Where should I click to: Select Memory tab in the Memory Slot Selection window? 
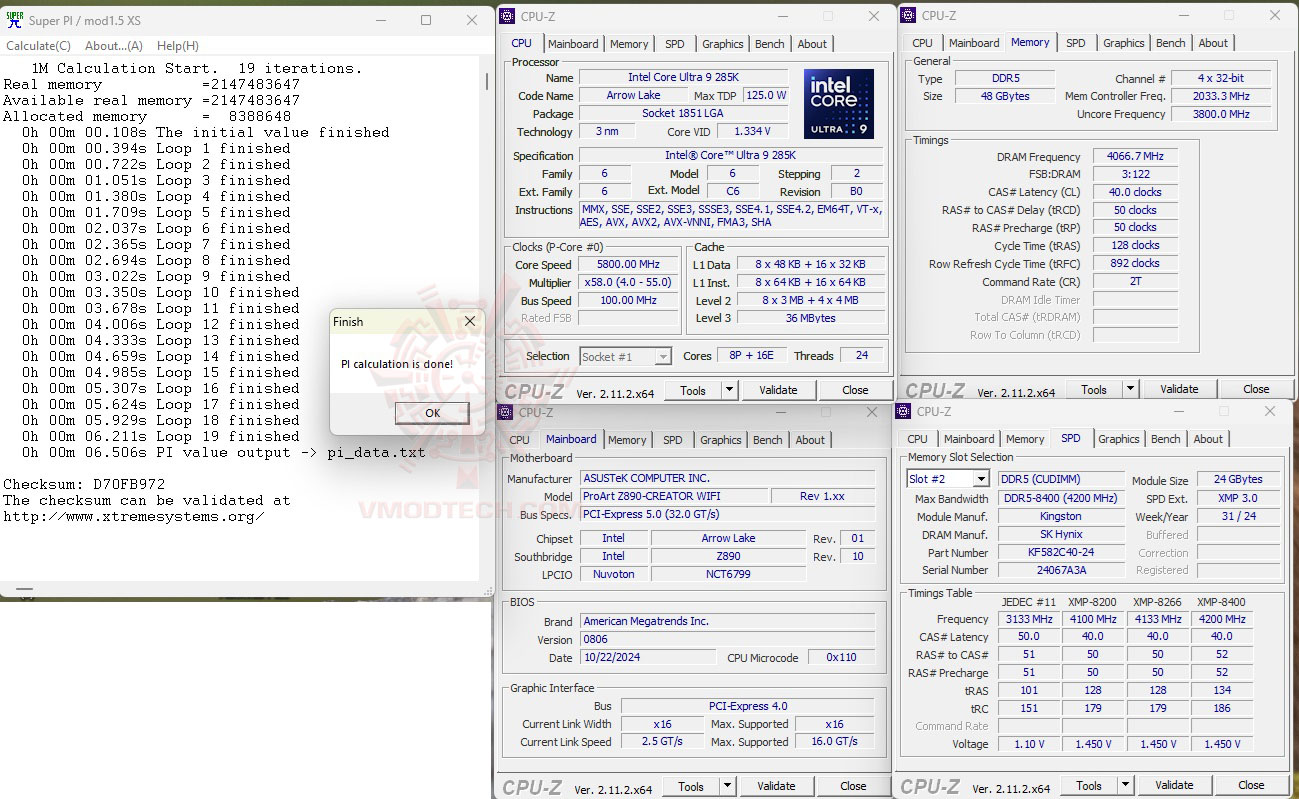tap(1025, 439)
